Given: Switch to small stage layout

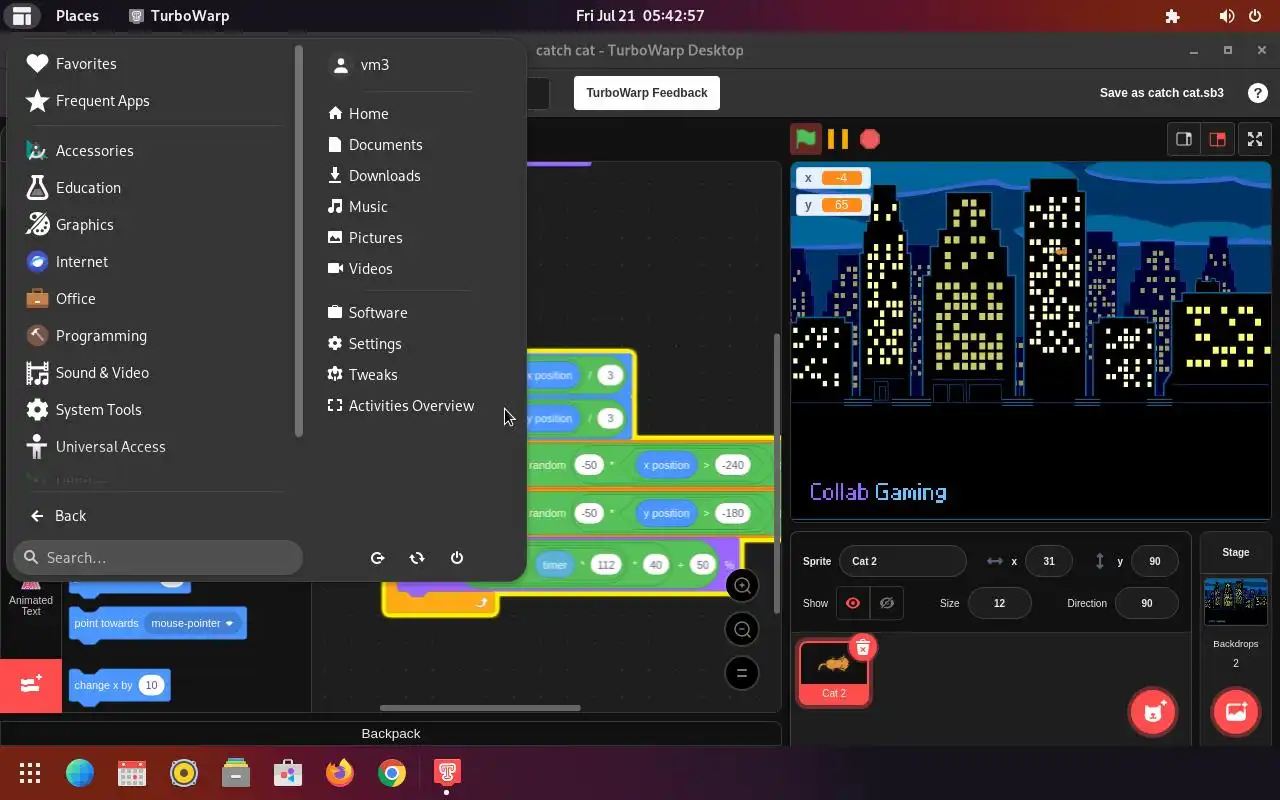Looking at the screenshot, I should click(x=1184, y=139).
